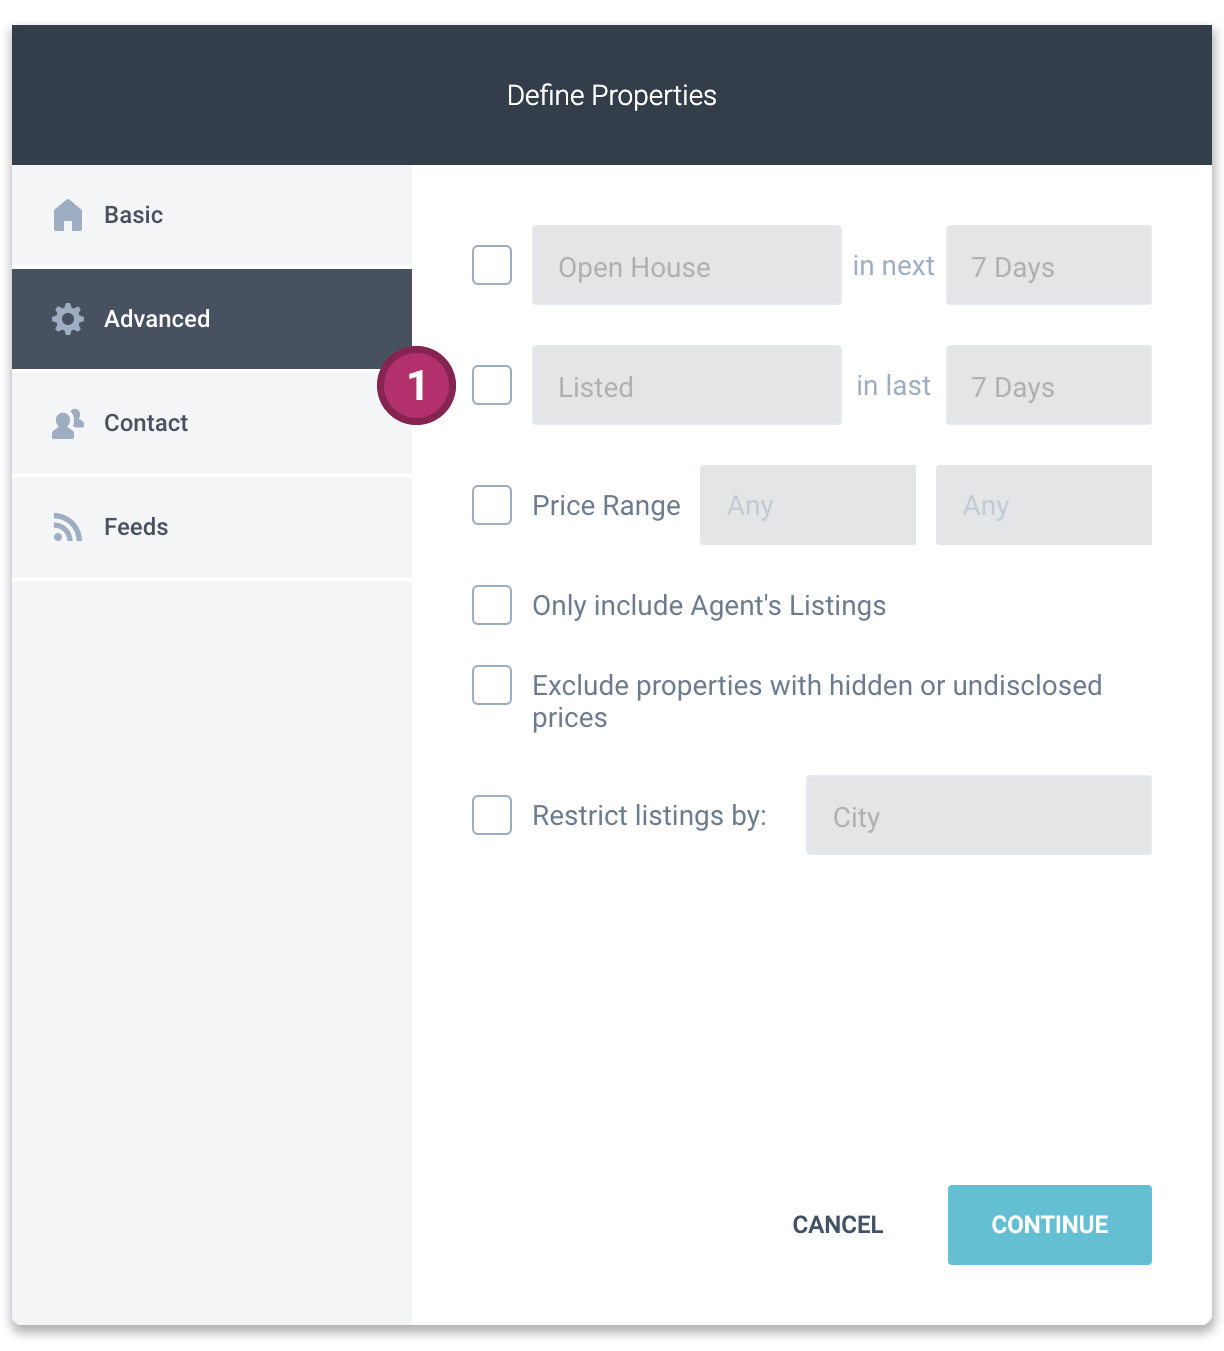The height and width of the screenshot is (1351, 1224).
Task: Open the 7 Days dropdown after 'in next'
Action: (1049, 265)
